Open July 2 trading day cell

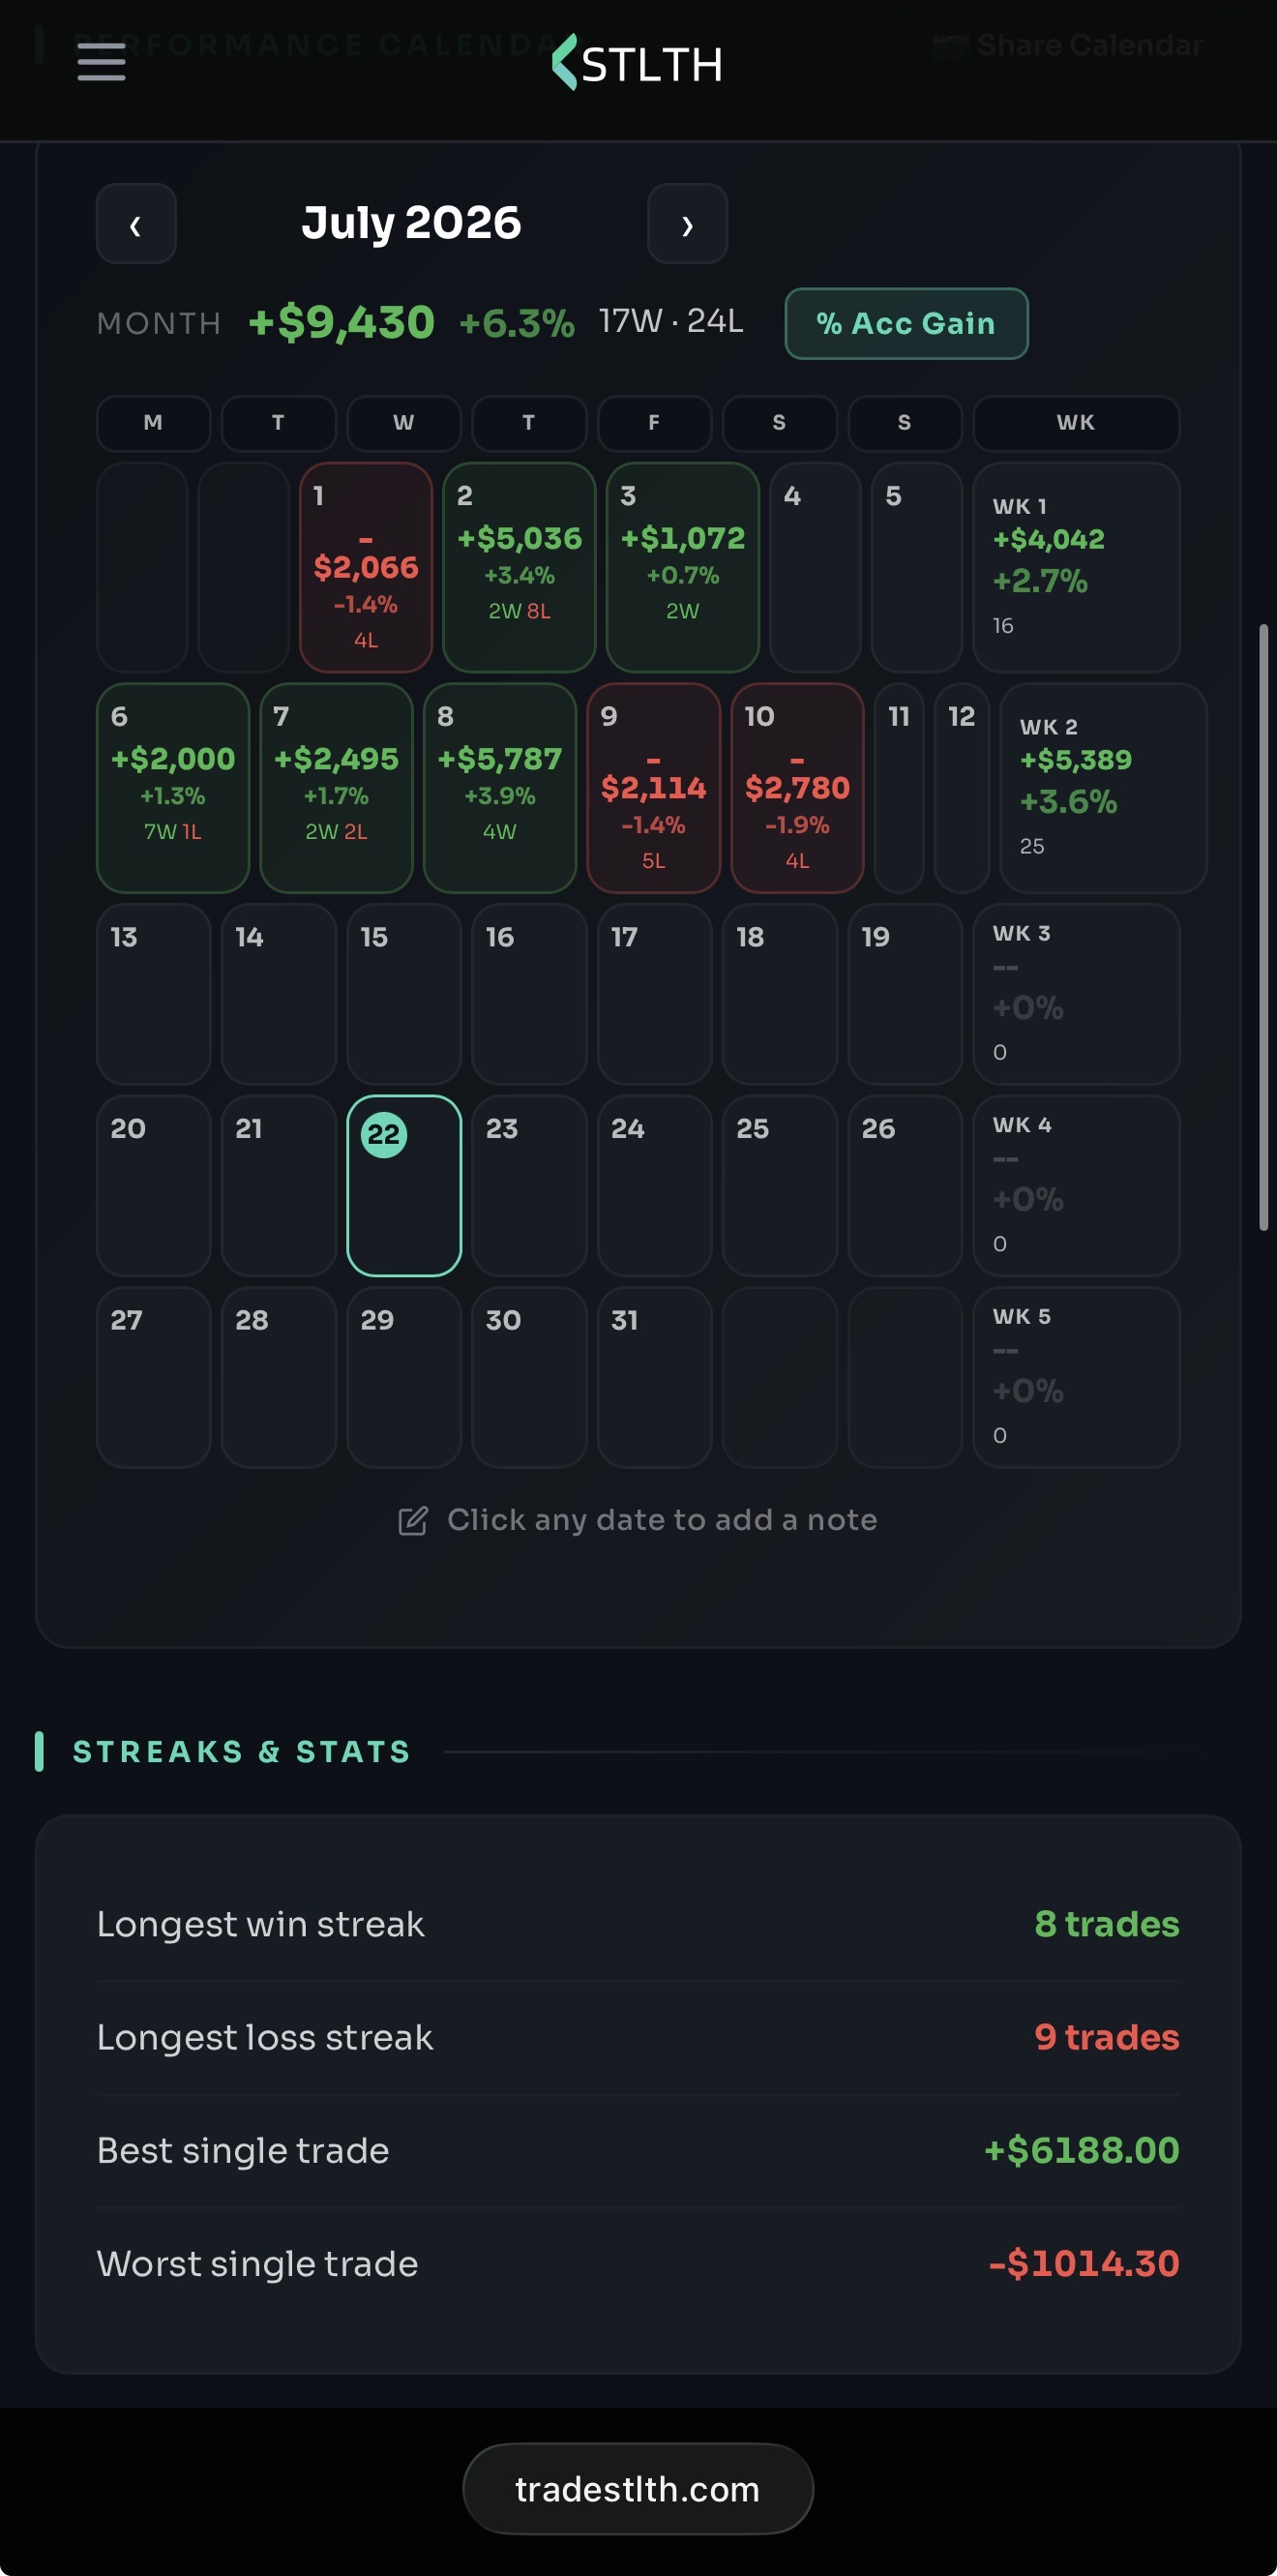click(519, 567)
